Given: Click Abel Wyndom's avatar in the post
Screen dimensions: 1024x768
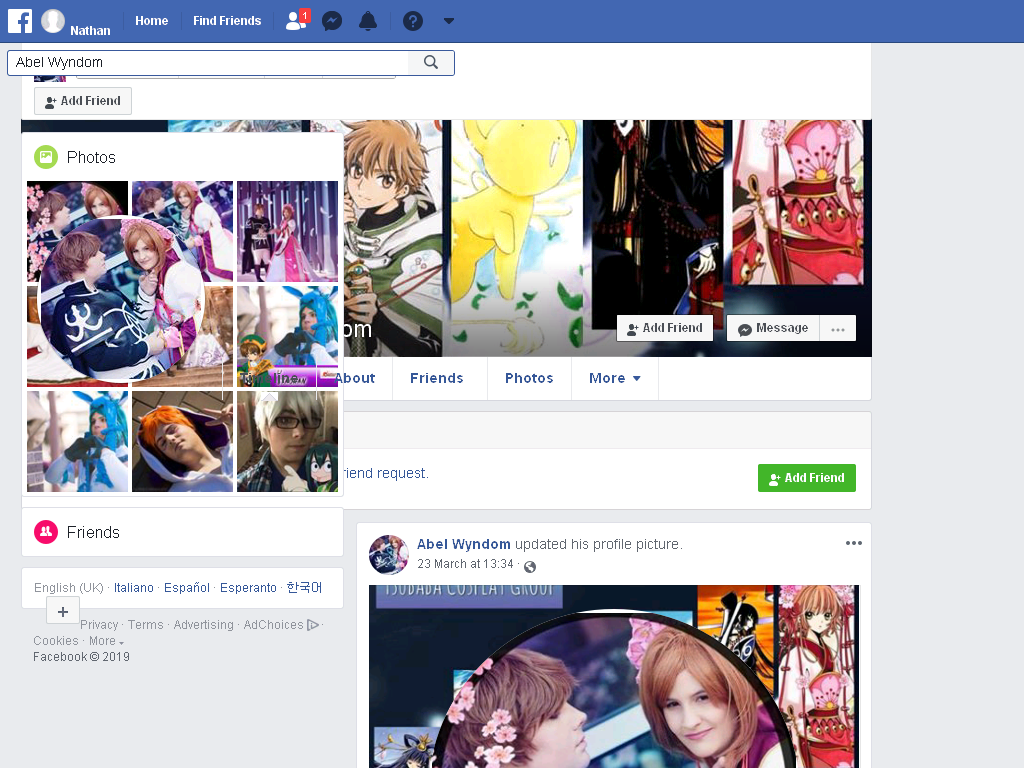Looking at the screenshot, I should tap(389, 554).
